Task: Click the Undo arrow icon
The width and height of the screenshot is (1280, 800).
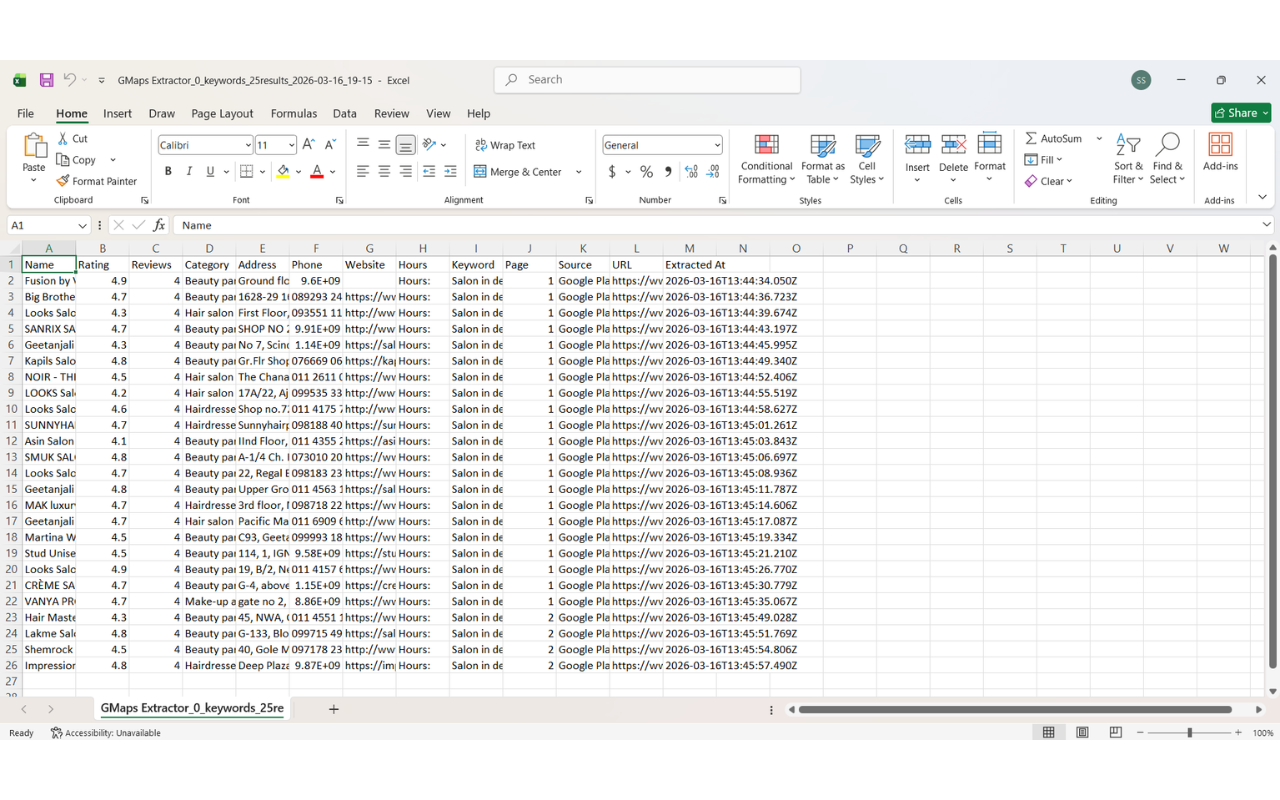Action: click(69, 80)
